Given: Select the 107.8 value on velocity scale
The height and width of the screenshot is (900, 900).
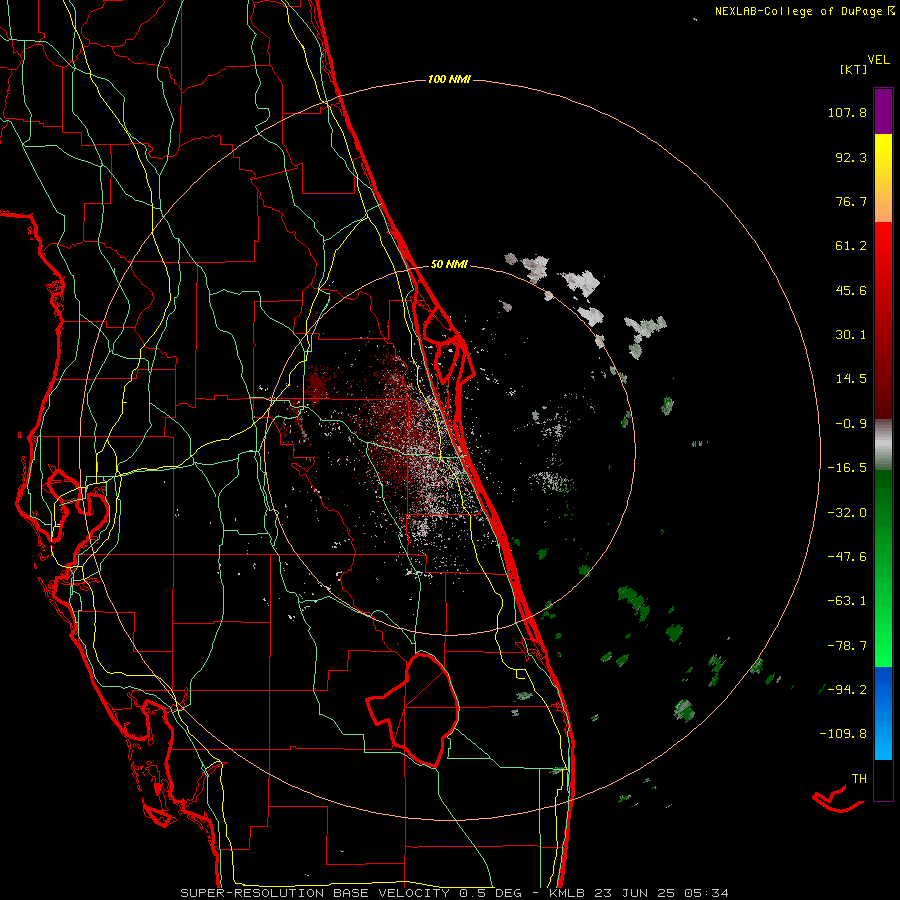Looking at the screenshot, I should pyautogui.click(x=847, y=112).
